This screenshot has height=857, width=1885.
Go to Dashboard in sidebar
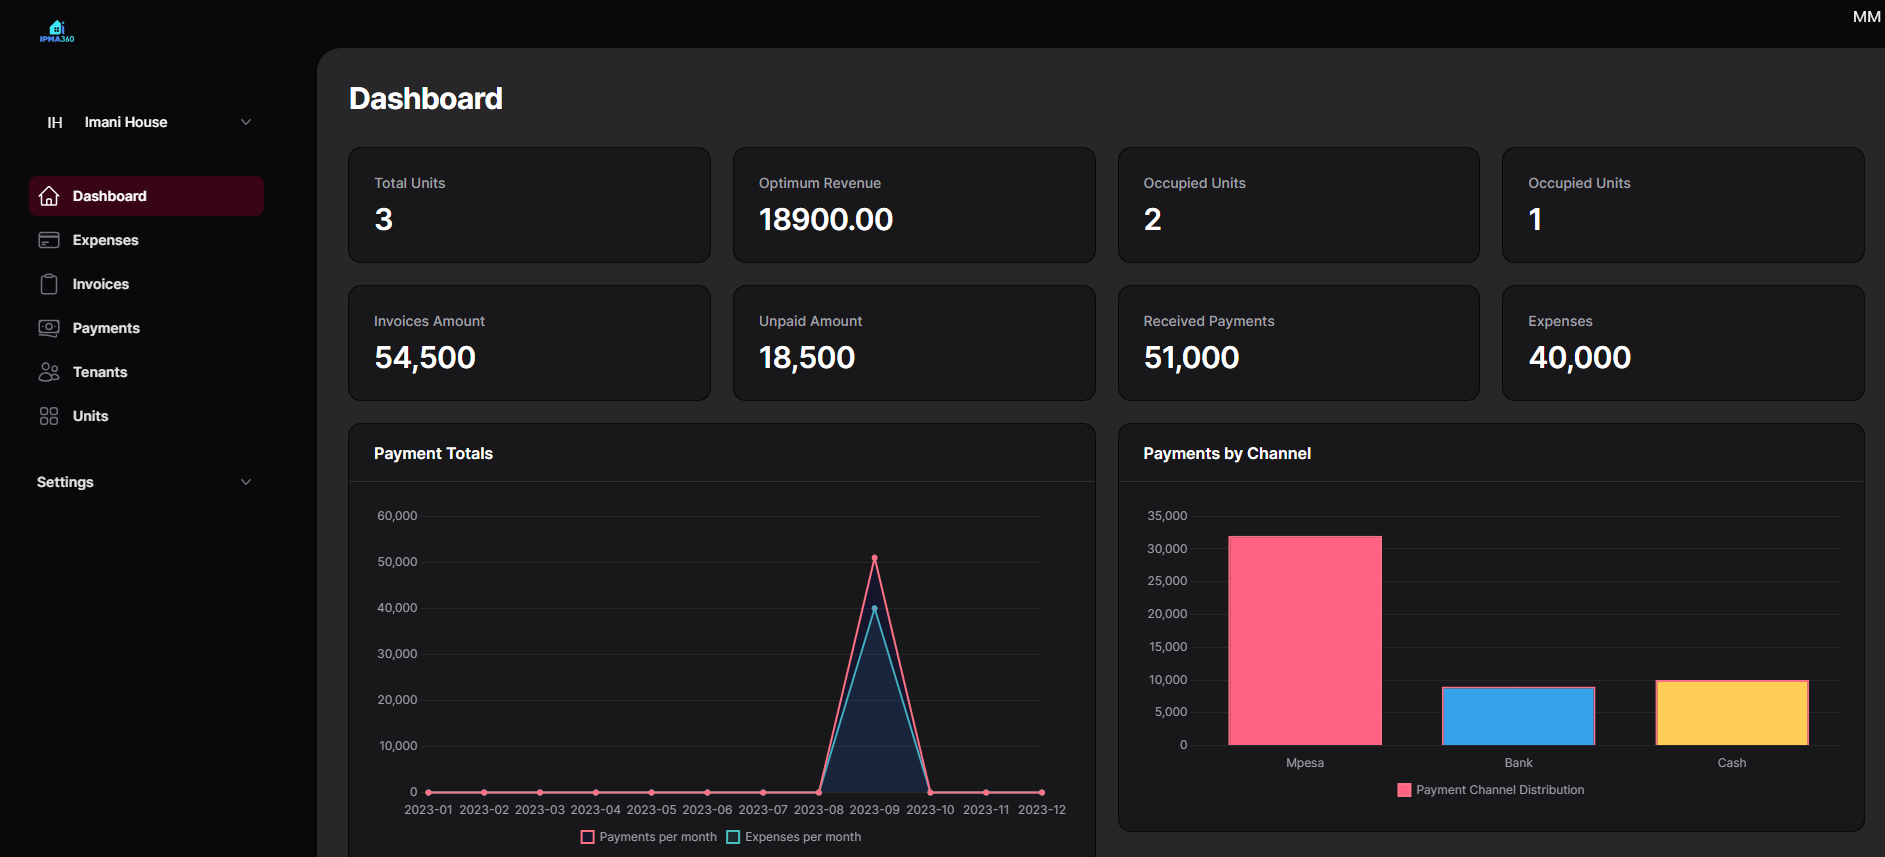tap(147, 196)
